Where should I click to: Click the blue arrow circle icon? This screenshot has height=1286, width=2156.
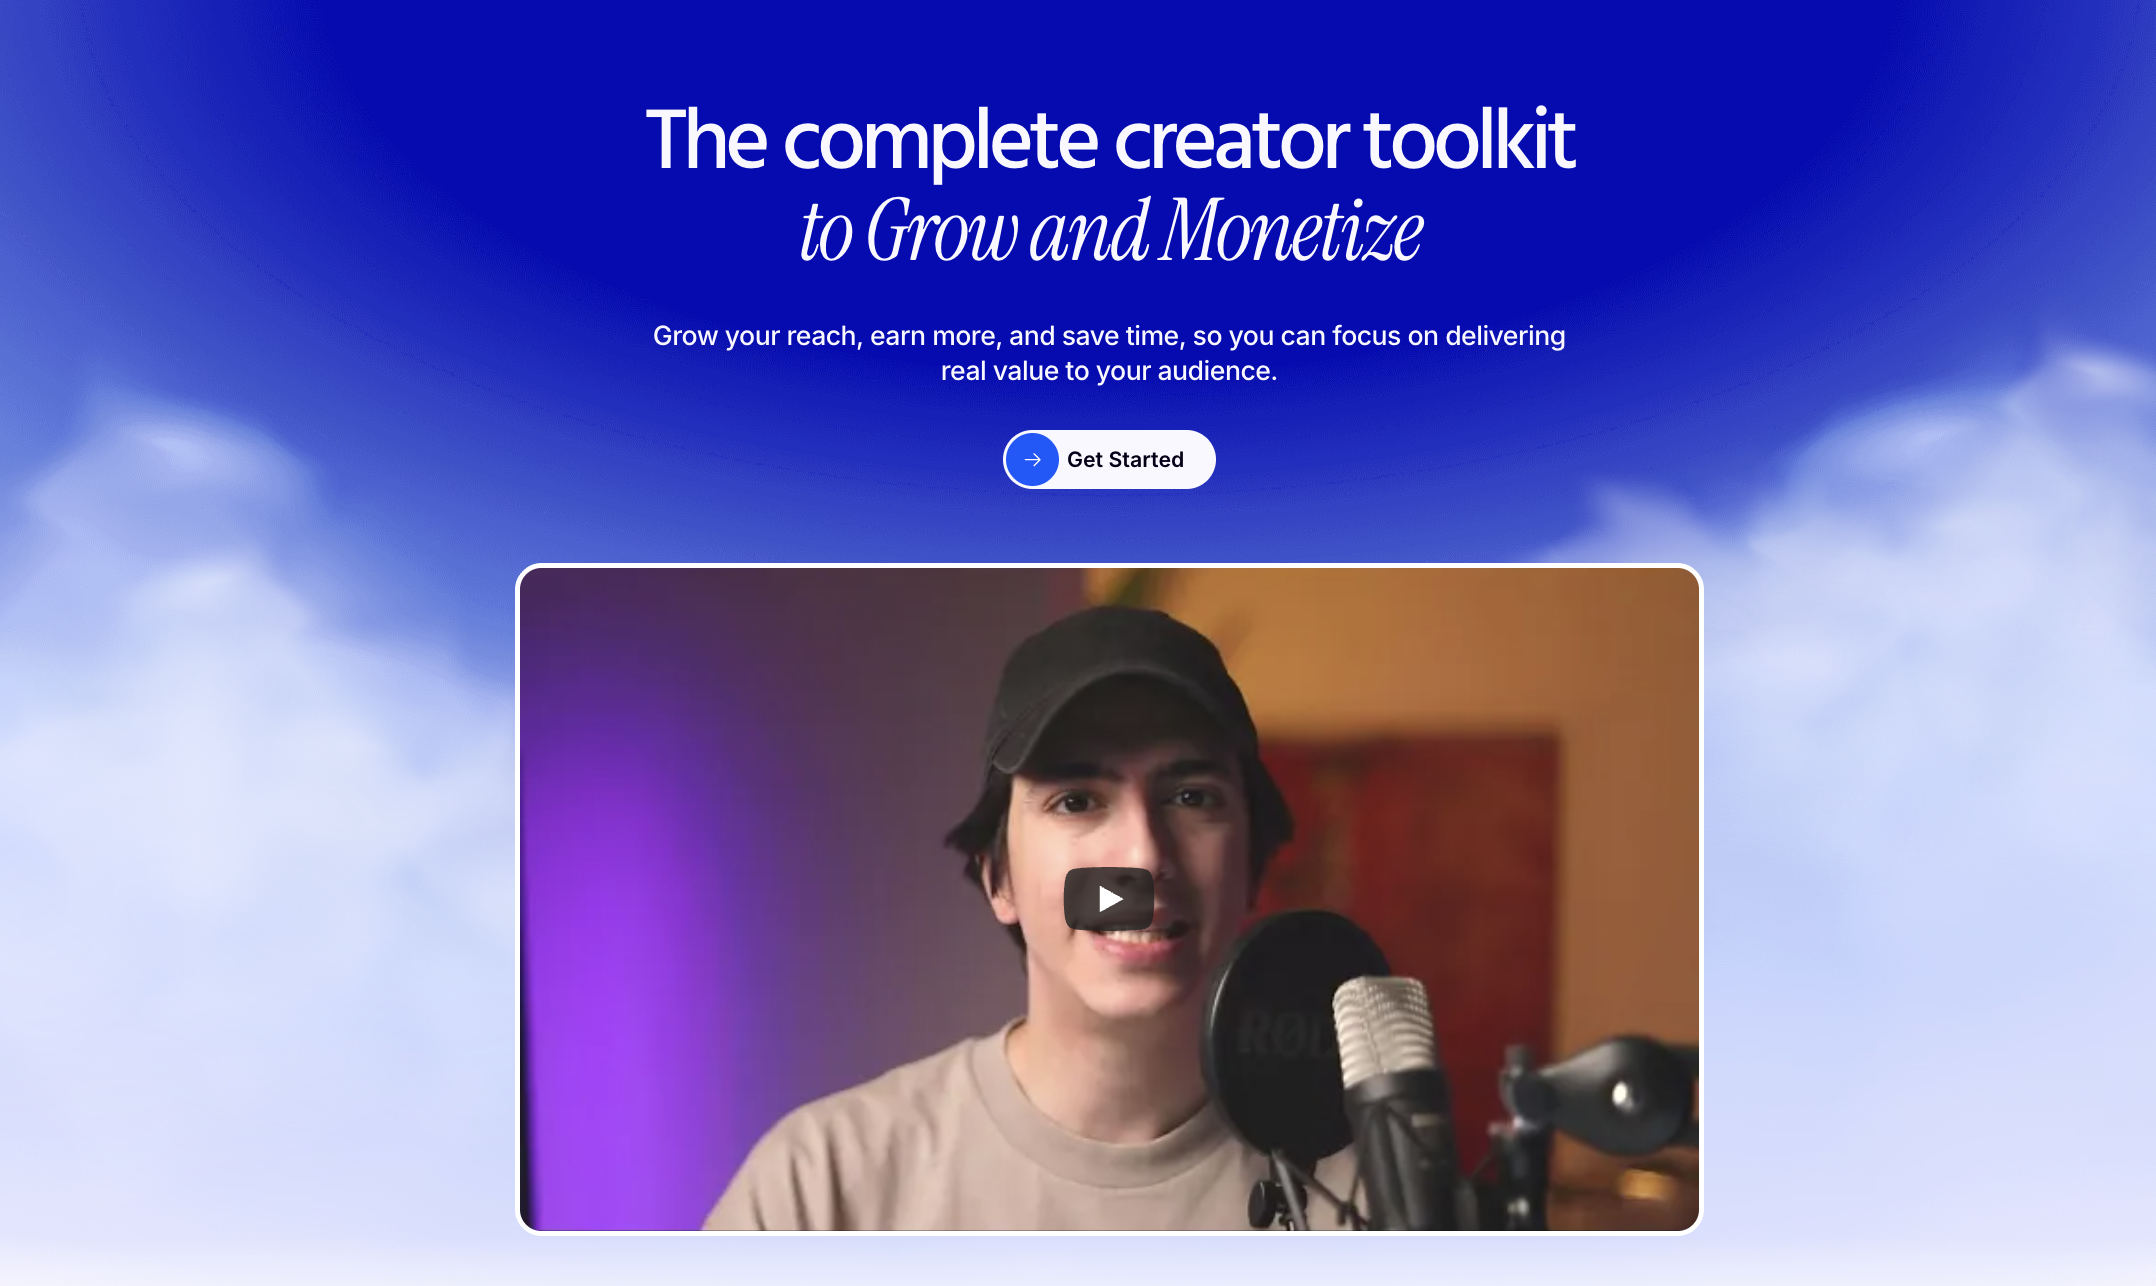(1032, 460)
